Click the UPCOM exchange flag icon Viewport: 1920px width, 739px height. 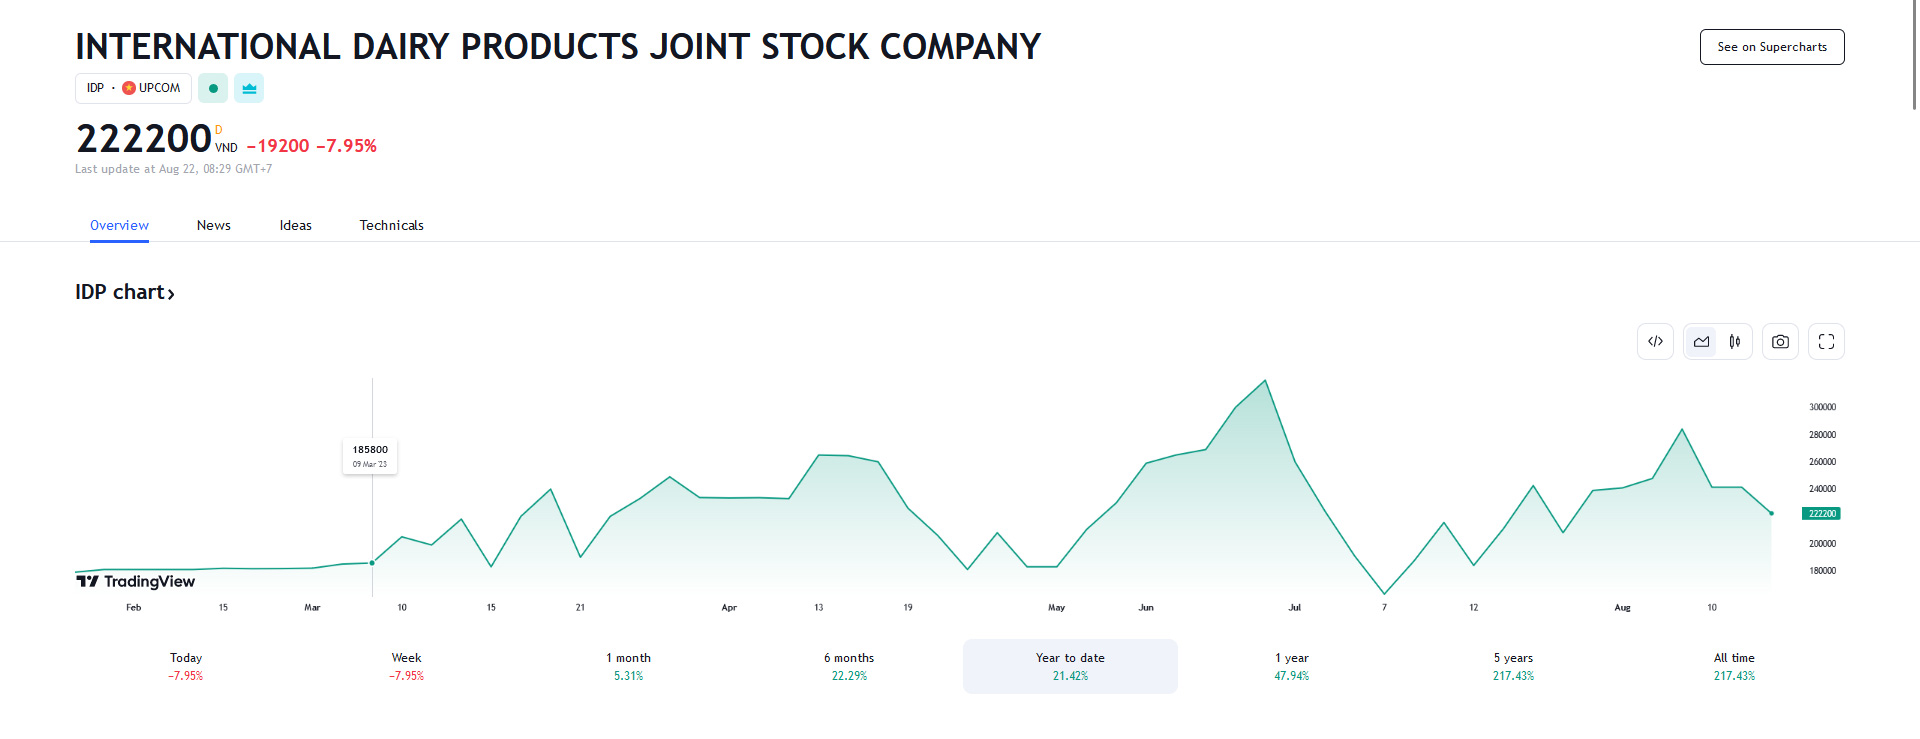point(129,88)
